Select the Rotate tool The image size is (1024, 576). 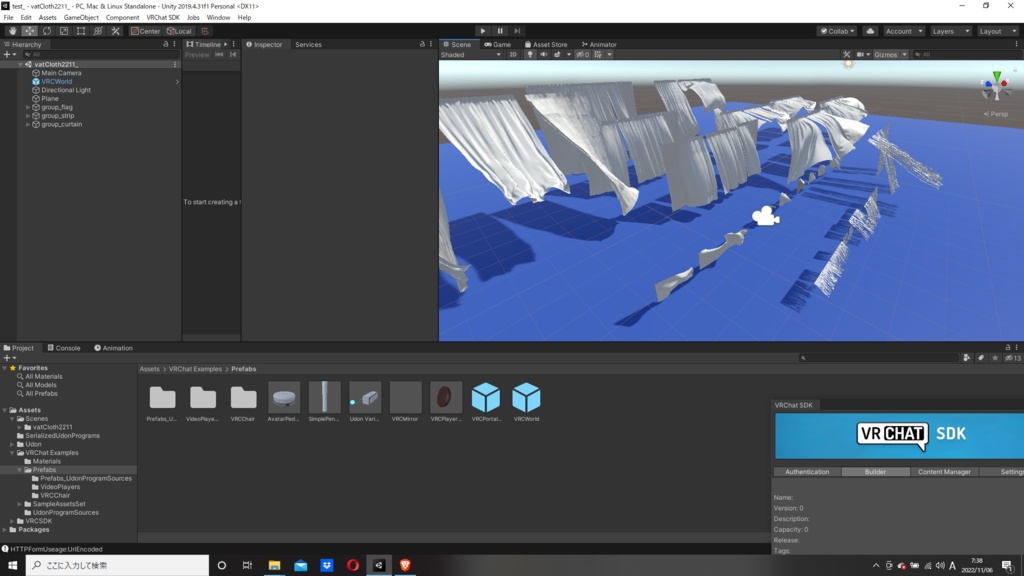point(47,31)
